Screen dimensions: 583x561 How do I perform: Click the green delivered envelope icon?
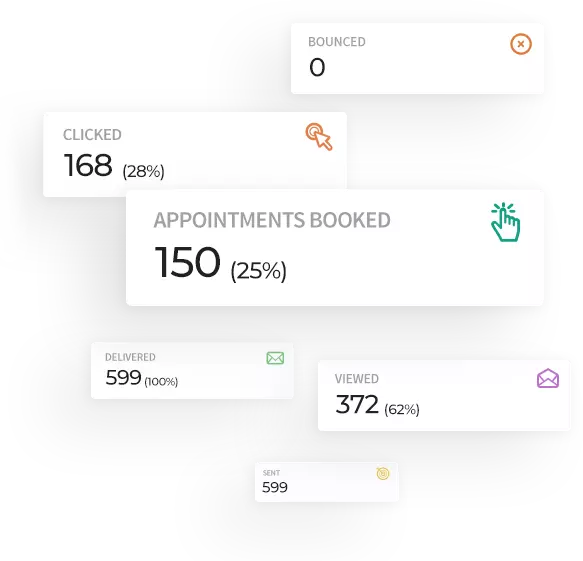(x=275, y=358)
